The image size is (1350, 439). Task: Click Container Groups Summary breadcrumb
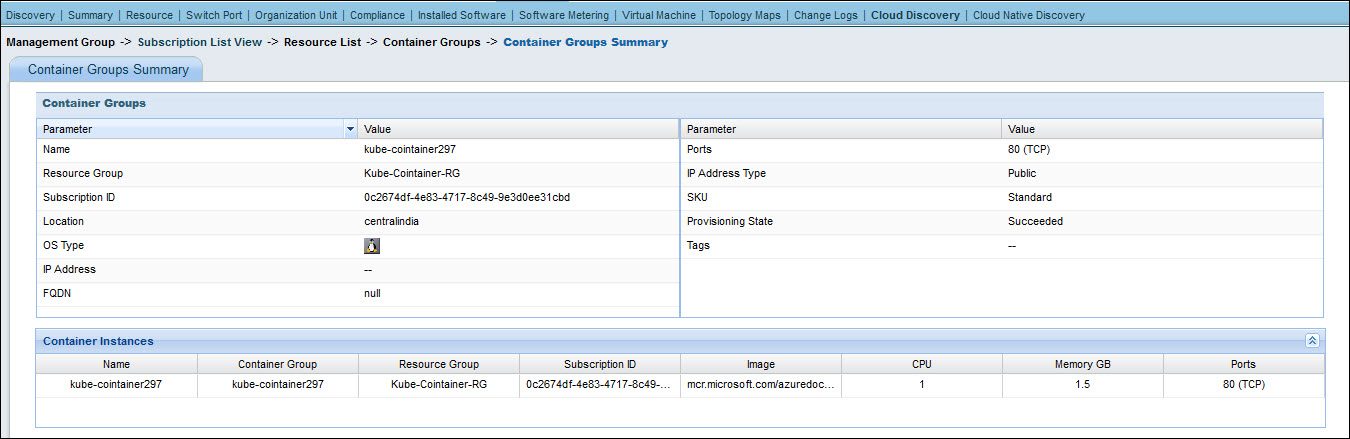click(x=586, y=42)
